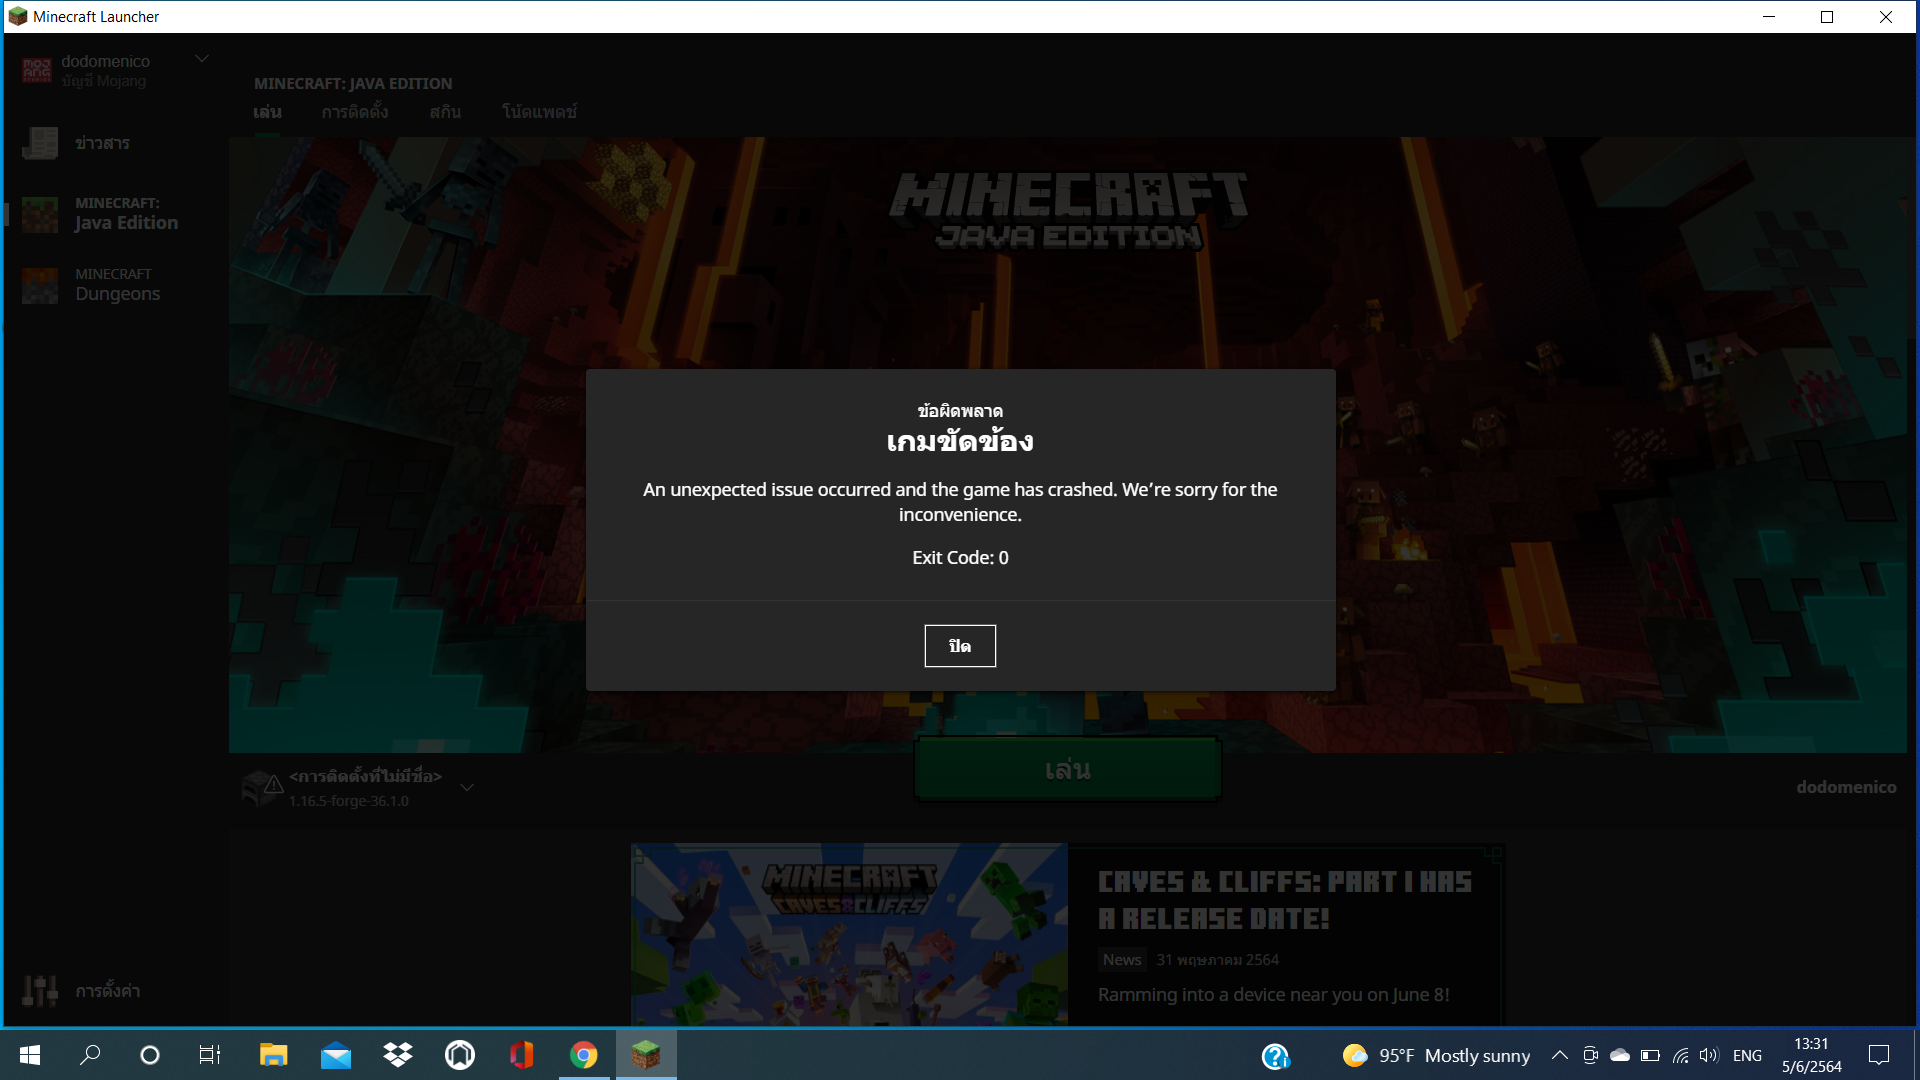Screen dimensions: 1920x1080
Task: Open Dropbox from the taskbar
Action: (398, 1055)
